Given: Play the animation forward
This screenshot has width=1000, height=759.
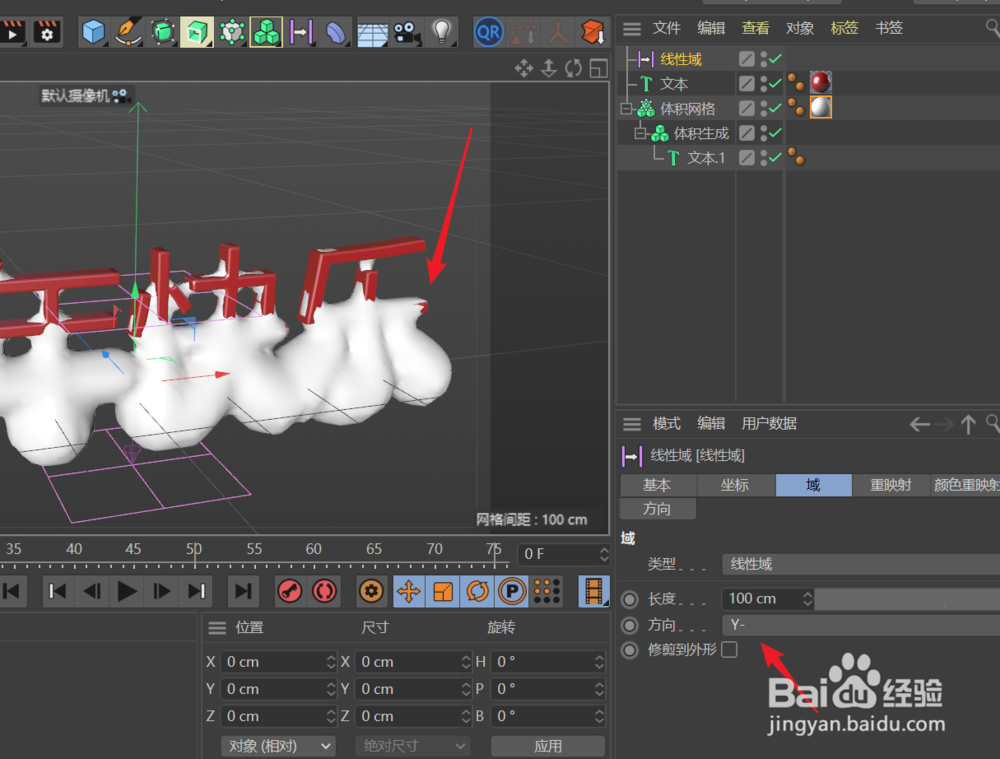Looking at the screenshot, I should (x=127, y=591).
